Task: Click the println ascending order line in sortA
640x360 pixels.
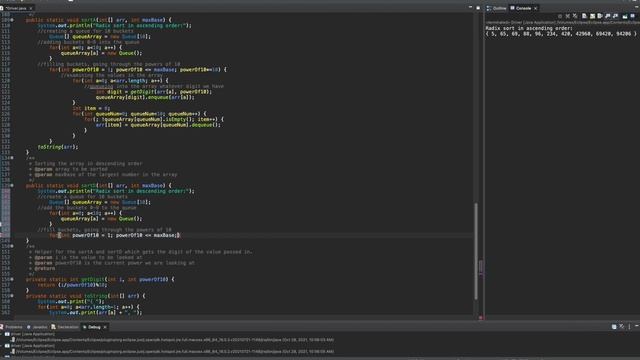Action: 114,26
